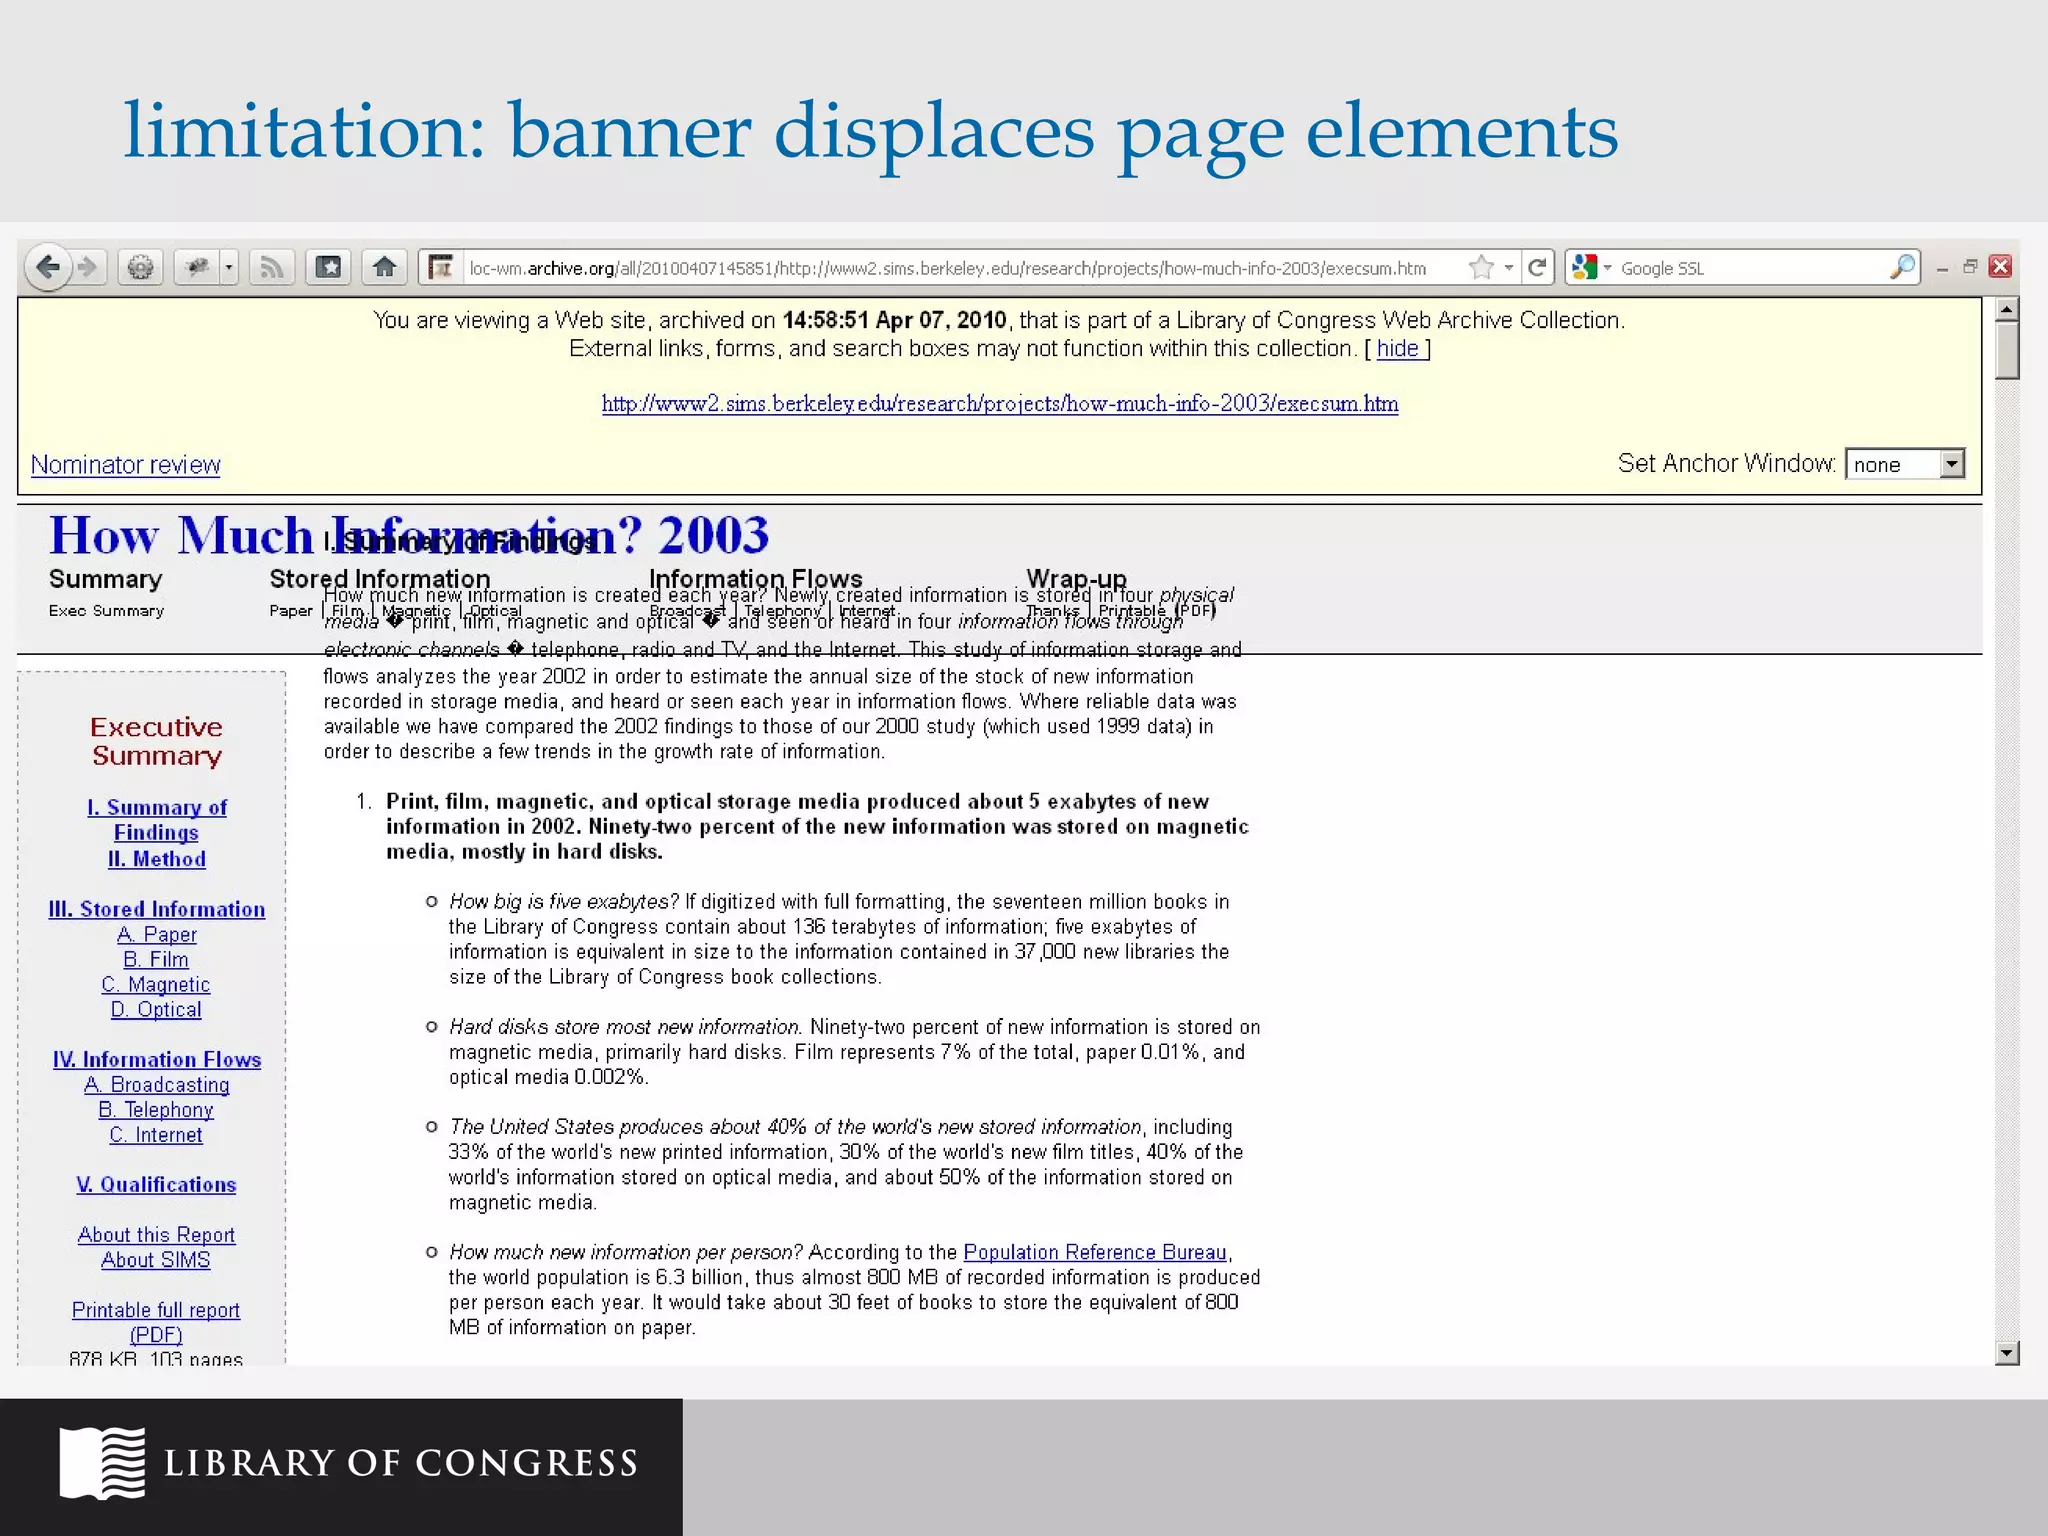
Task: Close the browser with the red X
Action: [x=2000, y=266]
